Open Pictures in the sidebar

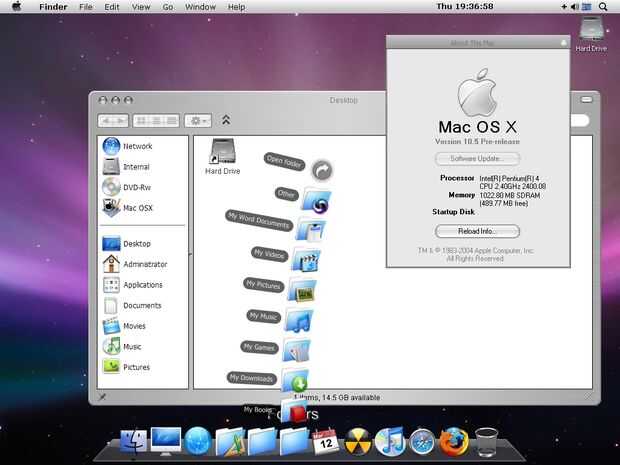point(127,367)
